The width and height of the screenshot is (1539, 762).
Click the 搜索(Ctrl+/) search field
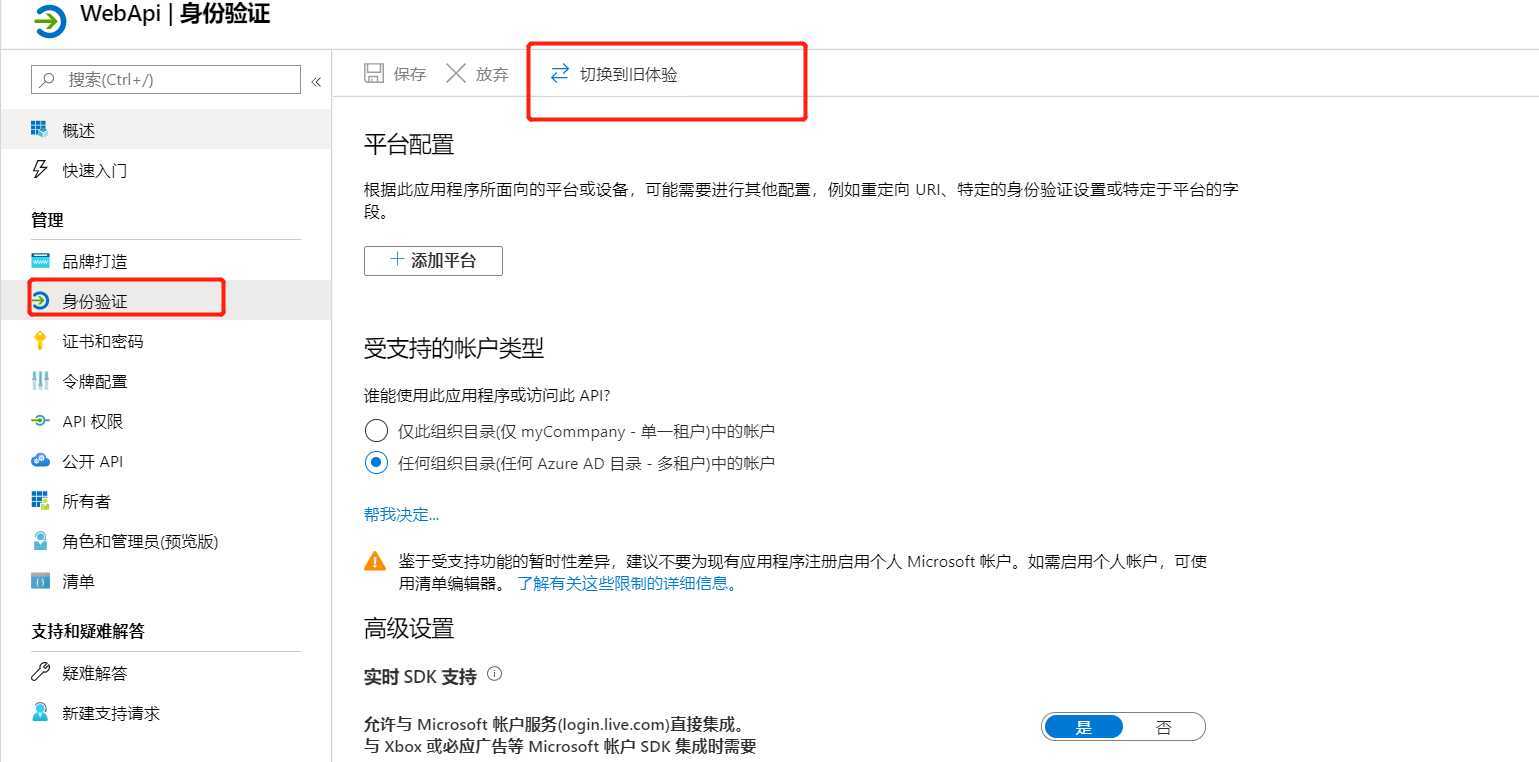coord(166,79)
